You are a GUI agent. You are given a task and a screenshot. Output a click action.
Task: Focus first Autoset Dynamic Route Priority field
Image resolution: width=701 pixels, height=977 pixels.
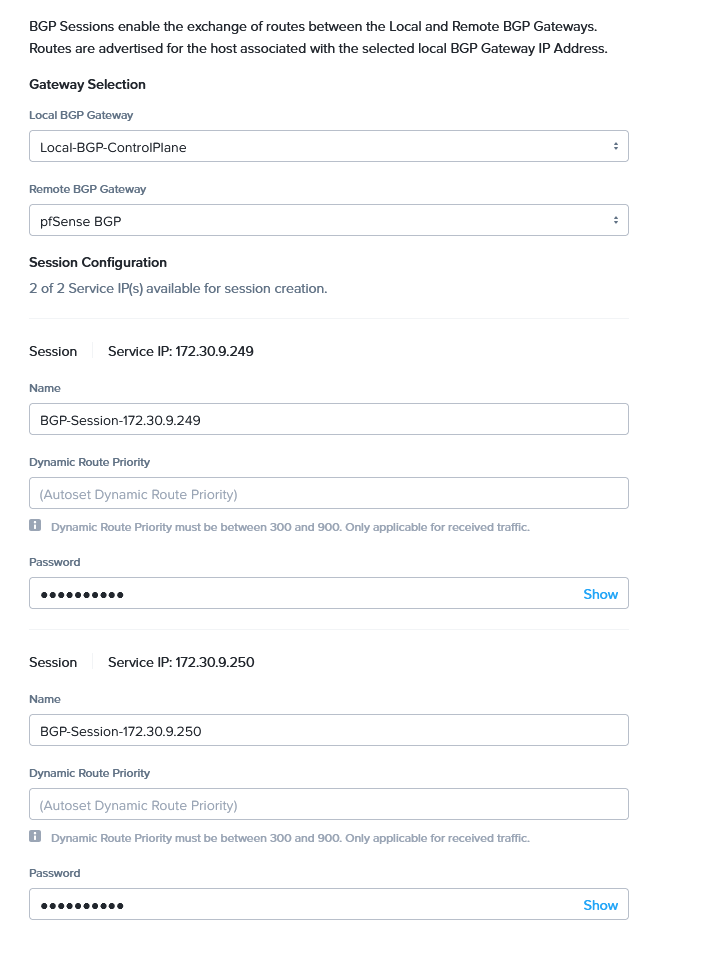click(328, 494)
